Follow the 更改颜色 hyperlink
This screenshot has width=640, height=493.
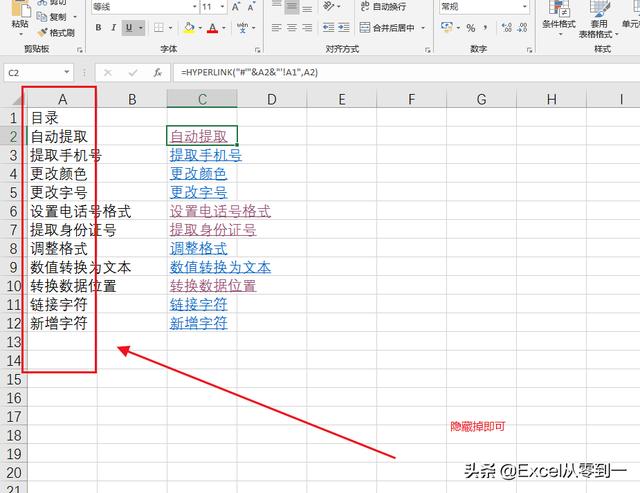pyautogui.click(x=198, y=174)
